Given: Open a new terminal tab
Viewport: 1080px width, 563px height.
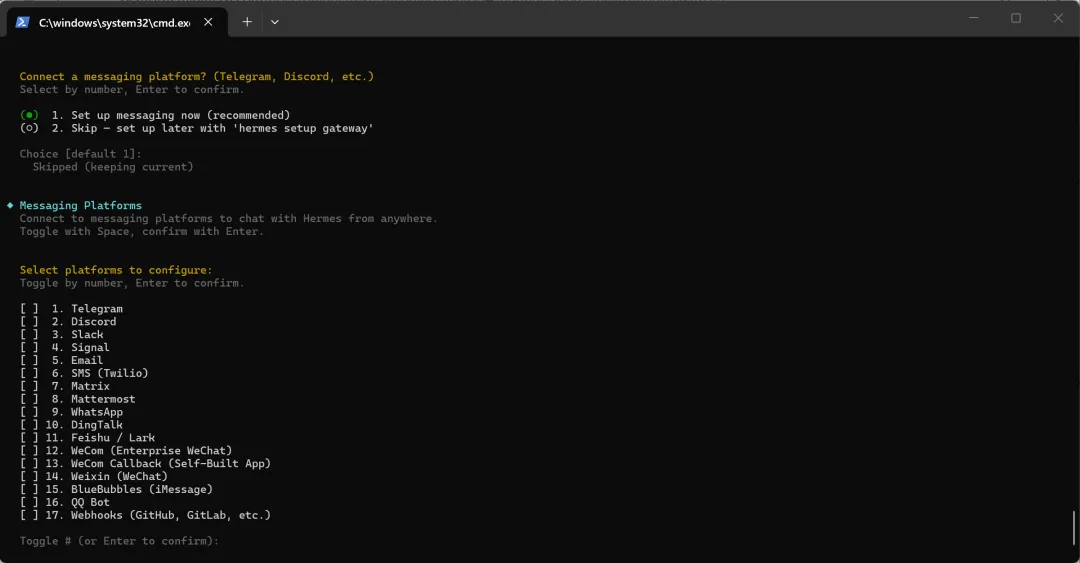Looking at the screenshot, I should [247, 21].
